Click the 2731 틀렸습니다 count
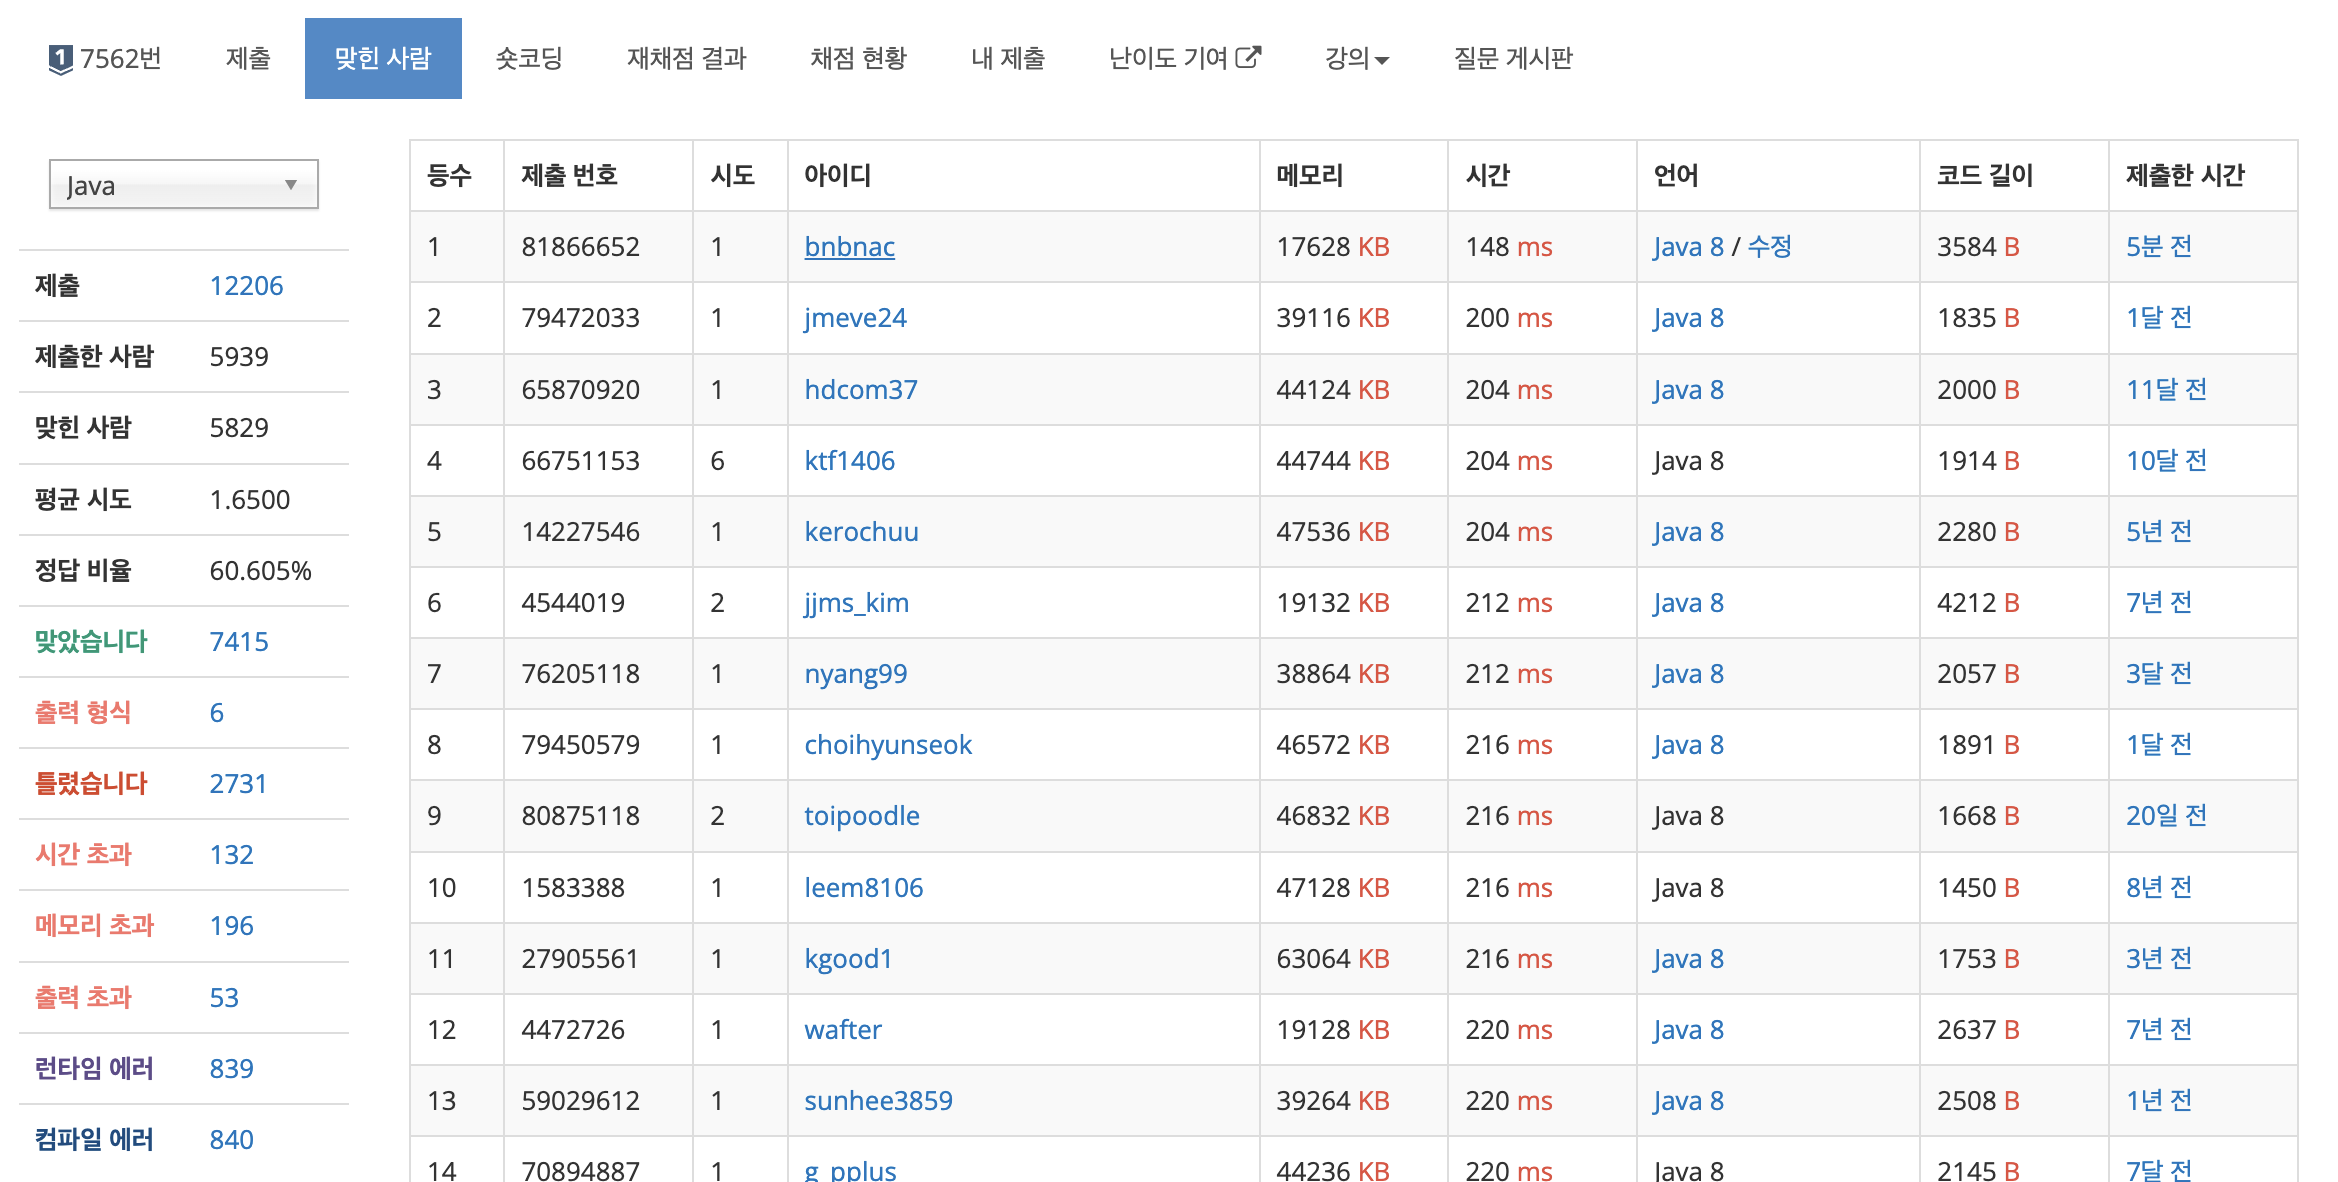The image size is (2338, 1182). pos(238,784)
